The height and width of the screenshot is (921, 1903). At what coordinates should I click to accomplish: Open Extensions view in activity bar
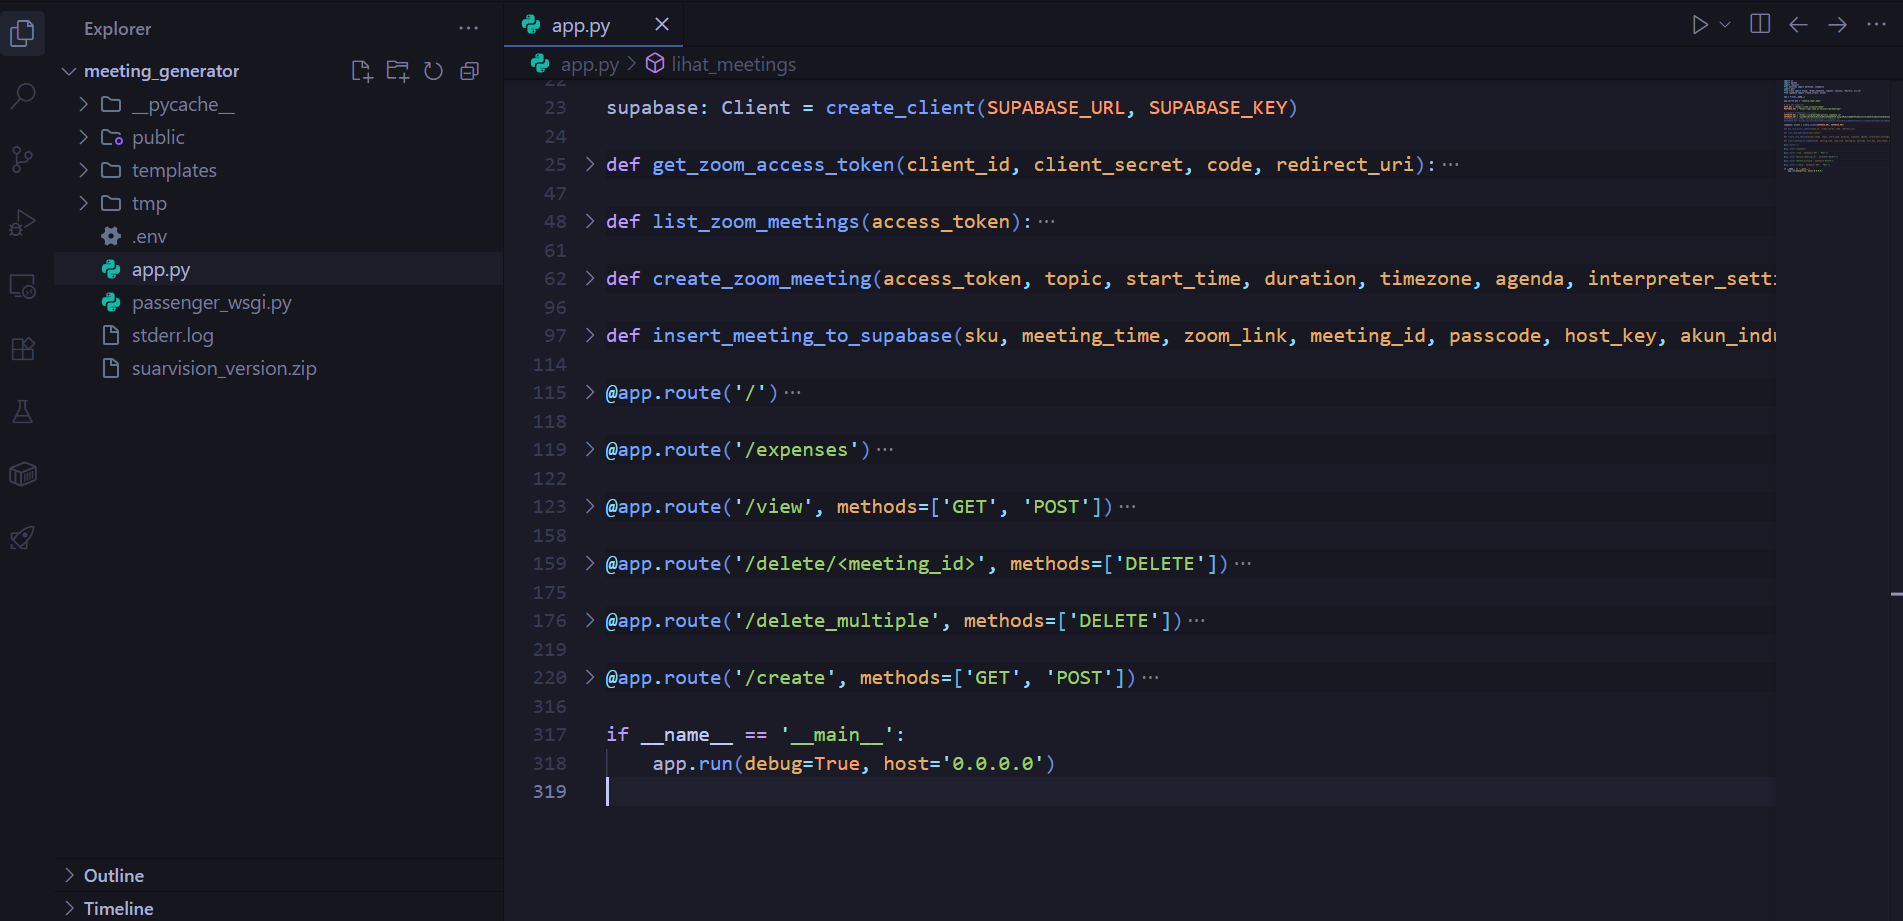[x=22, y=349]
